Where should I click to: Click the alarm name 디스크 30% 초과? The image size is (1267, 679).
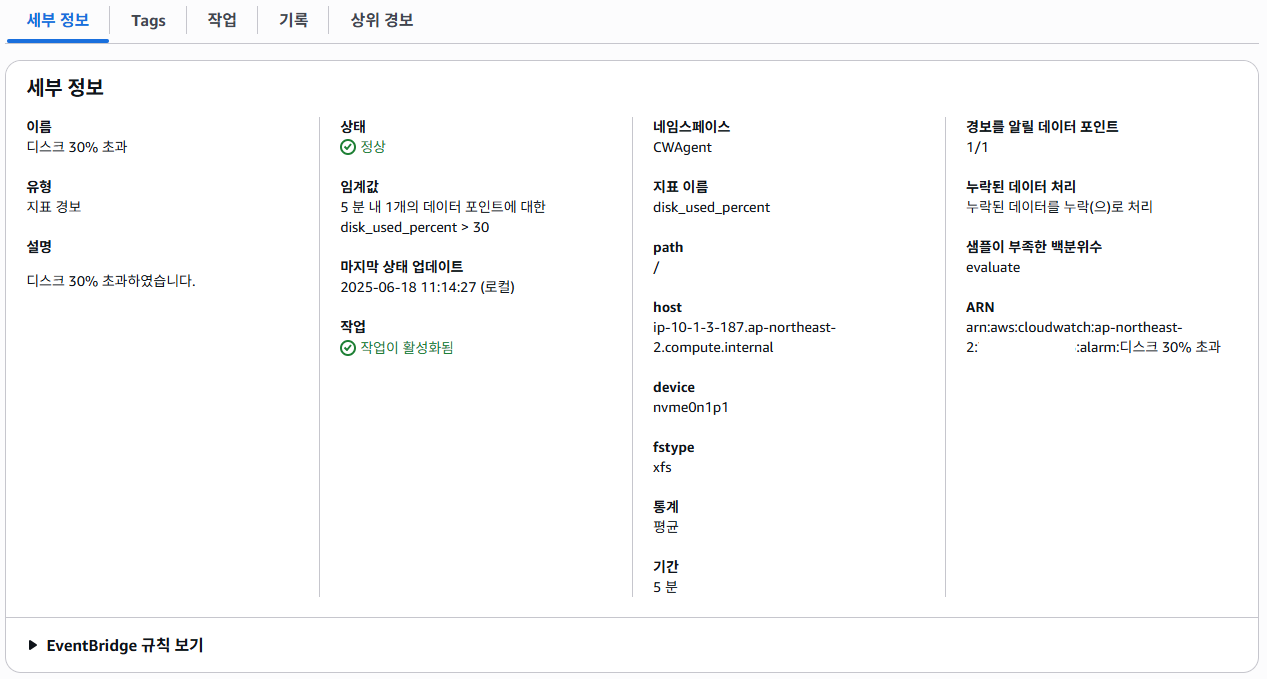click(77, 147)
